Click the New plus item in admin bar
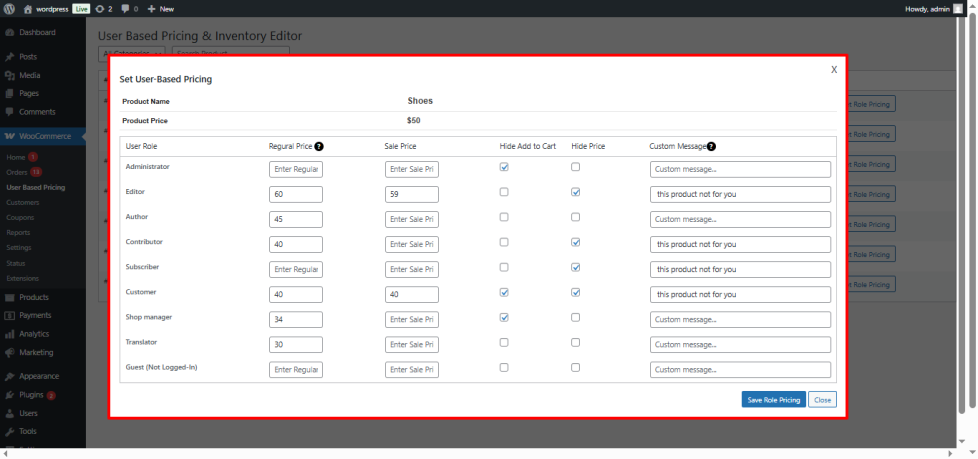This screenshot has height=459, width=978. tap(160, 8)
